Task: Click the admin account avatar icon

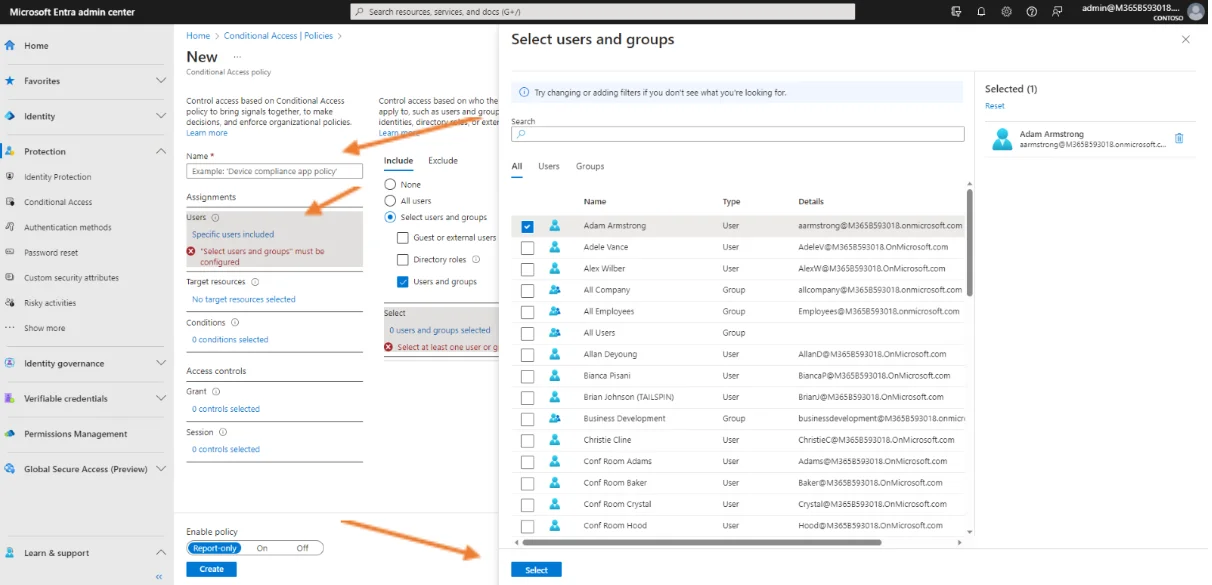Action: [x=1196, y=12]
